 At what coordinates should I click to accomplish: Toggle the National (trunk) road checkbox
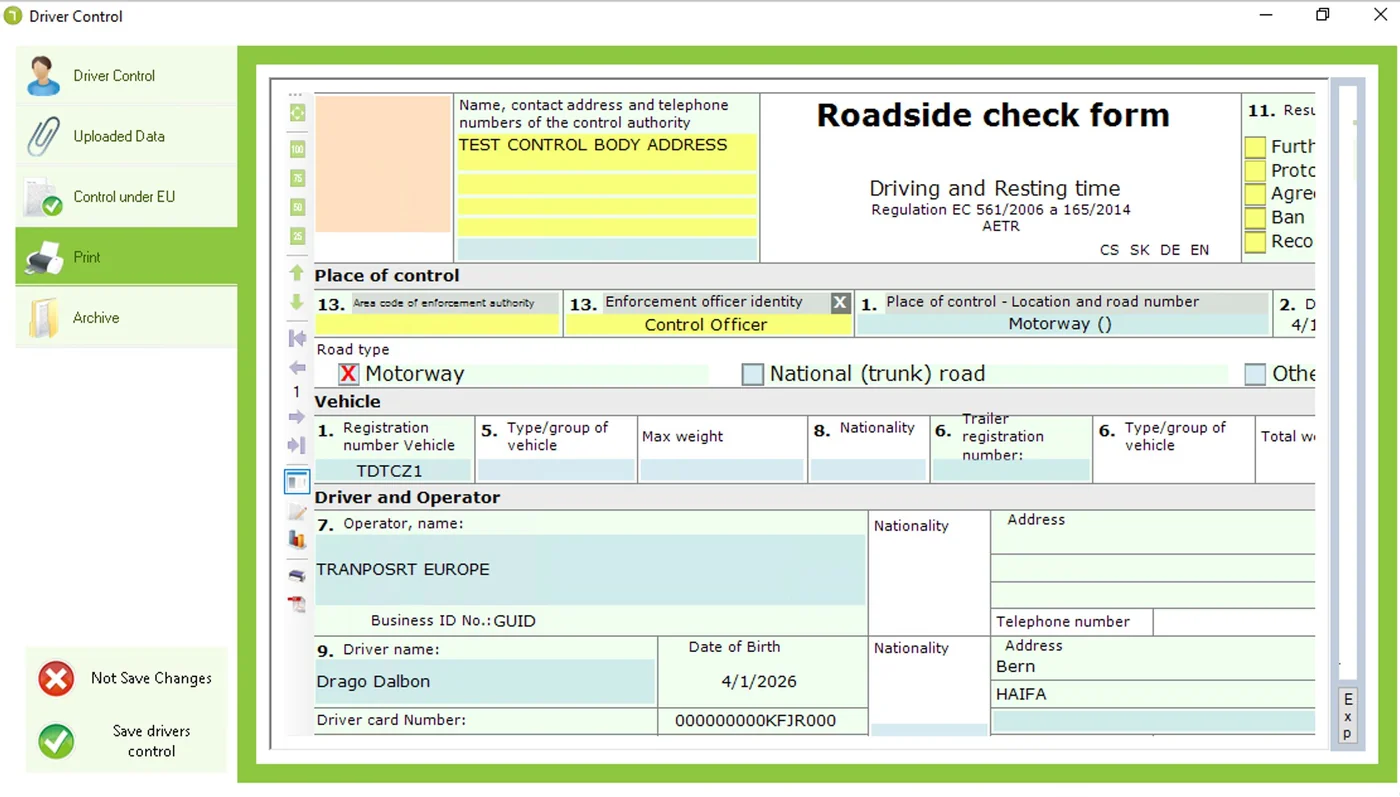(752, 373)
